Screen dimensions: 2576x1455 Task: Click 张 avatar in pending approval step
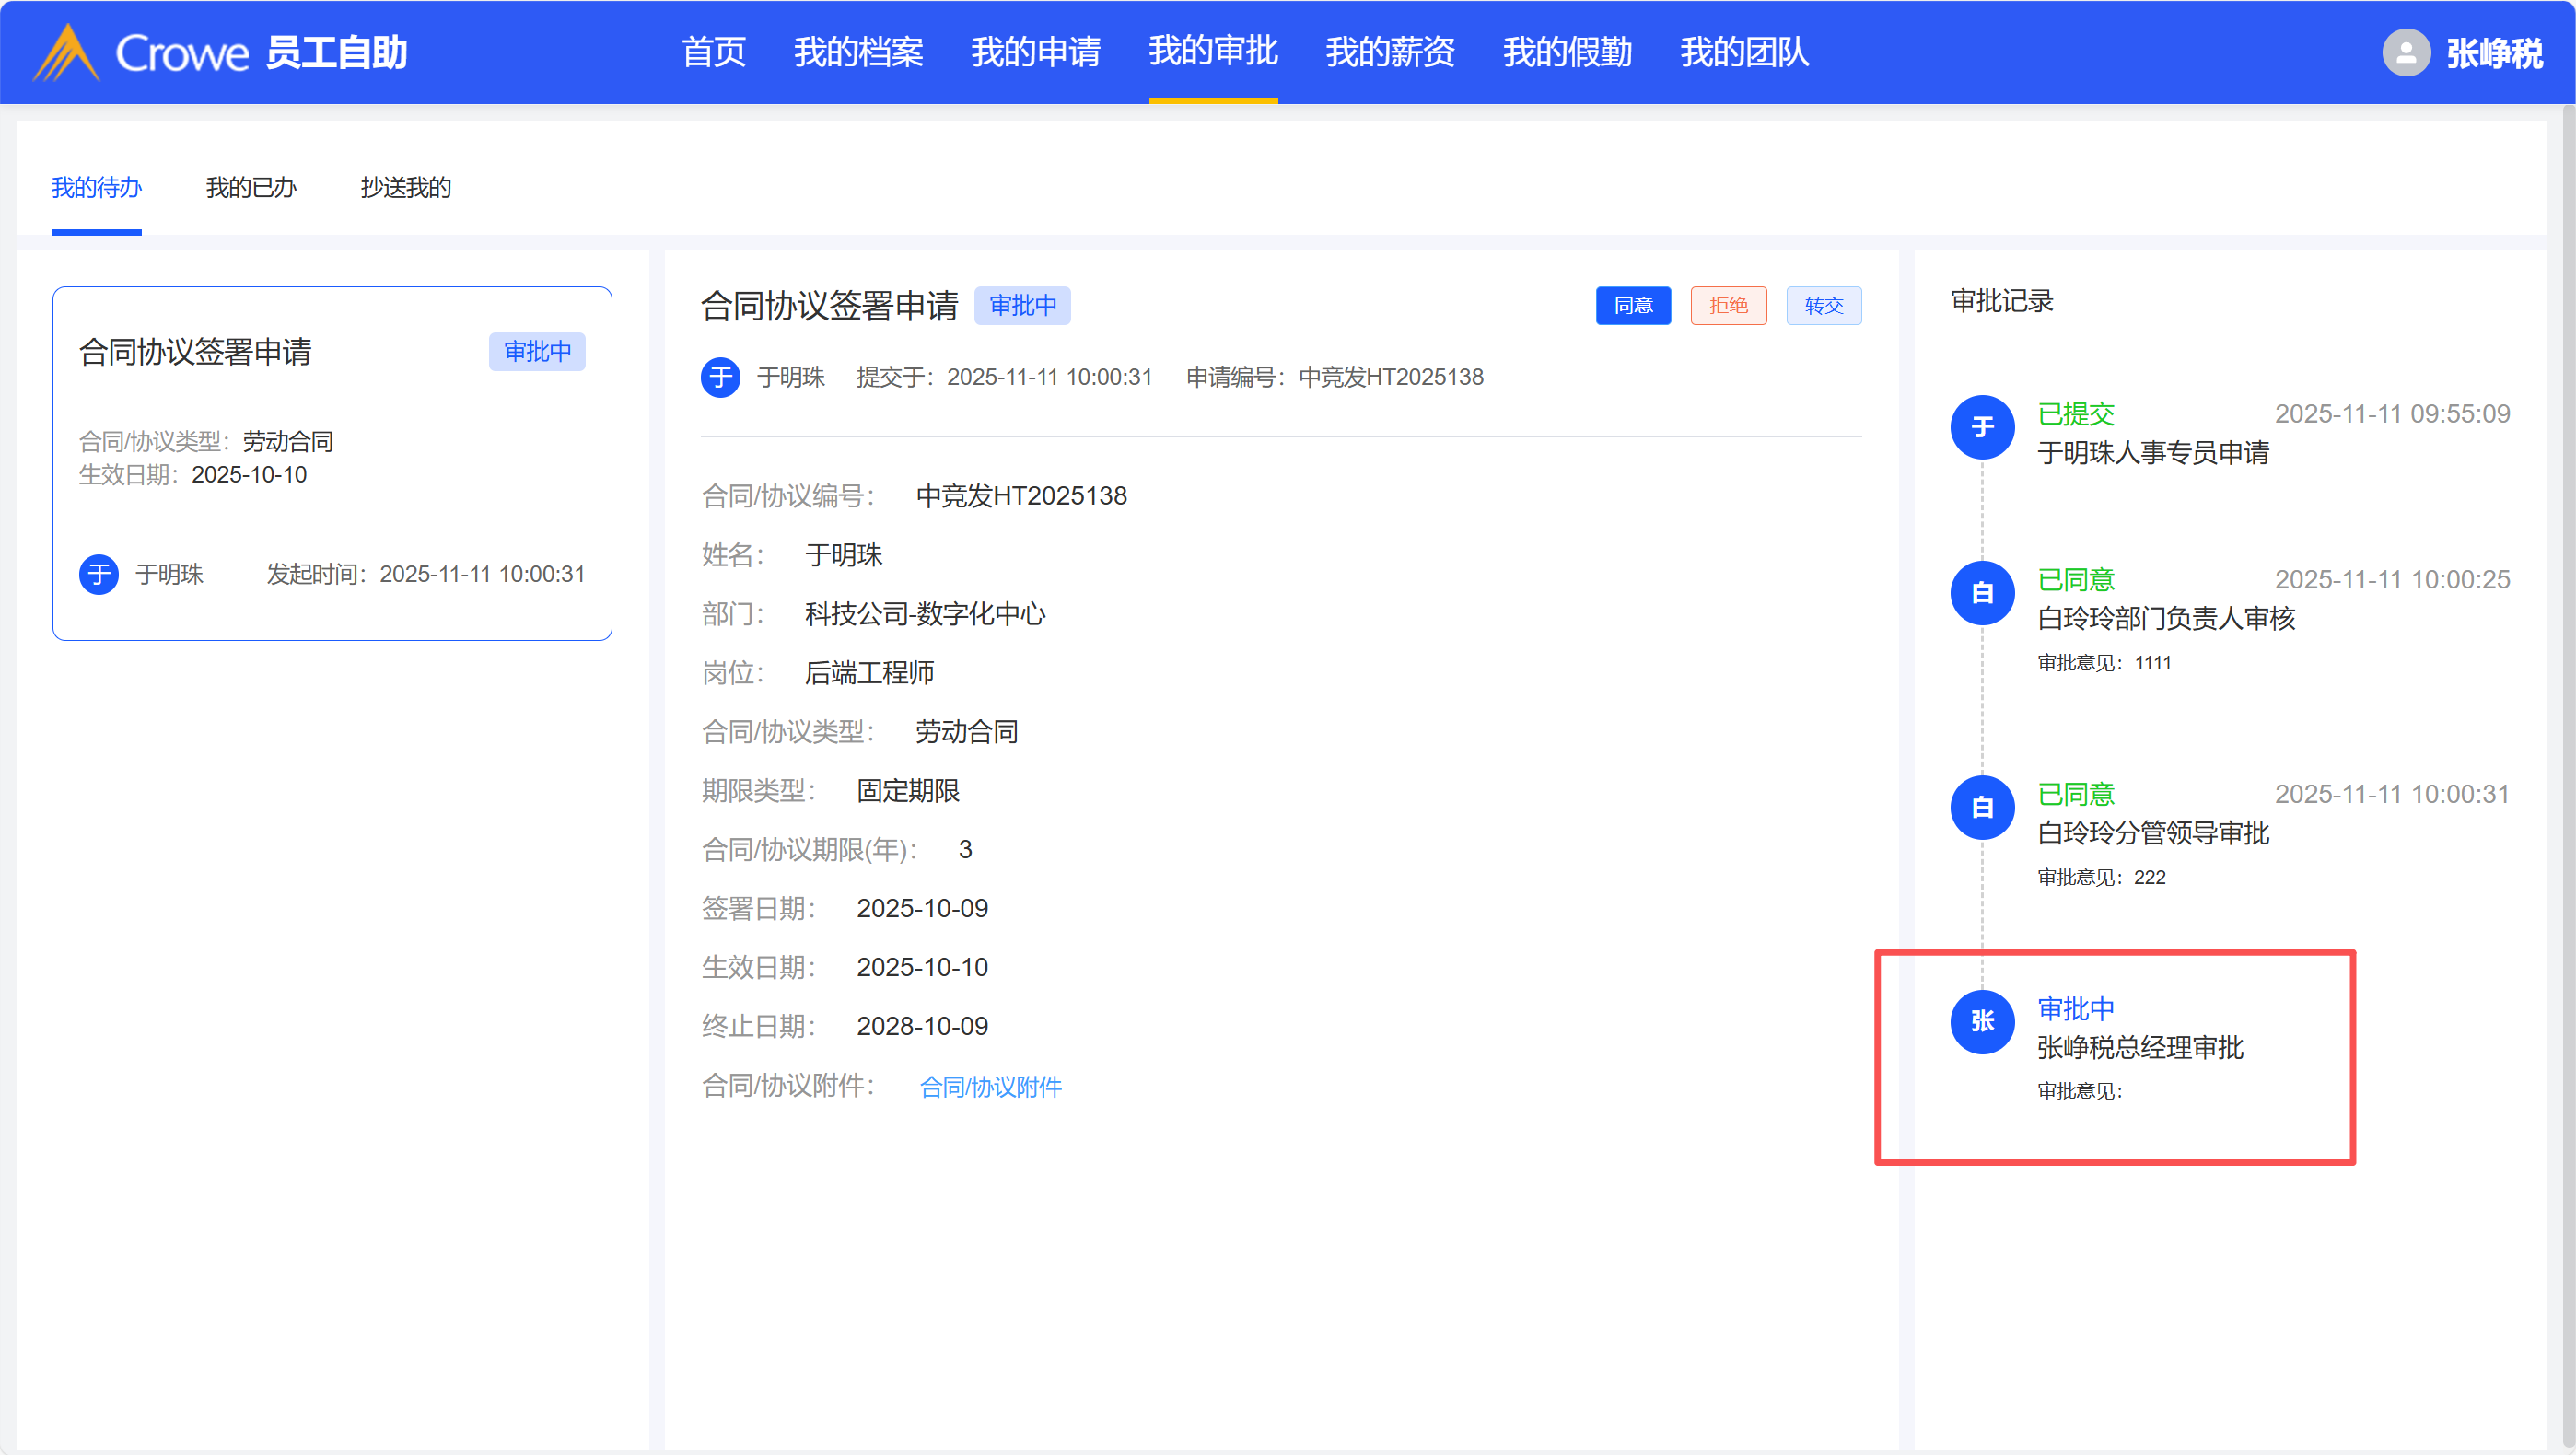(1981, 1021)
